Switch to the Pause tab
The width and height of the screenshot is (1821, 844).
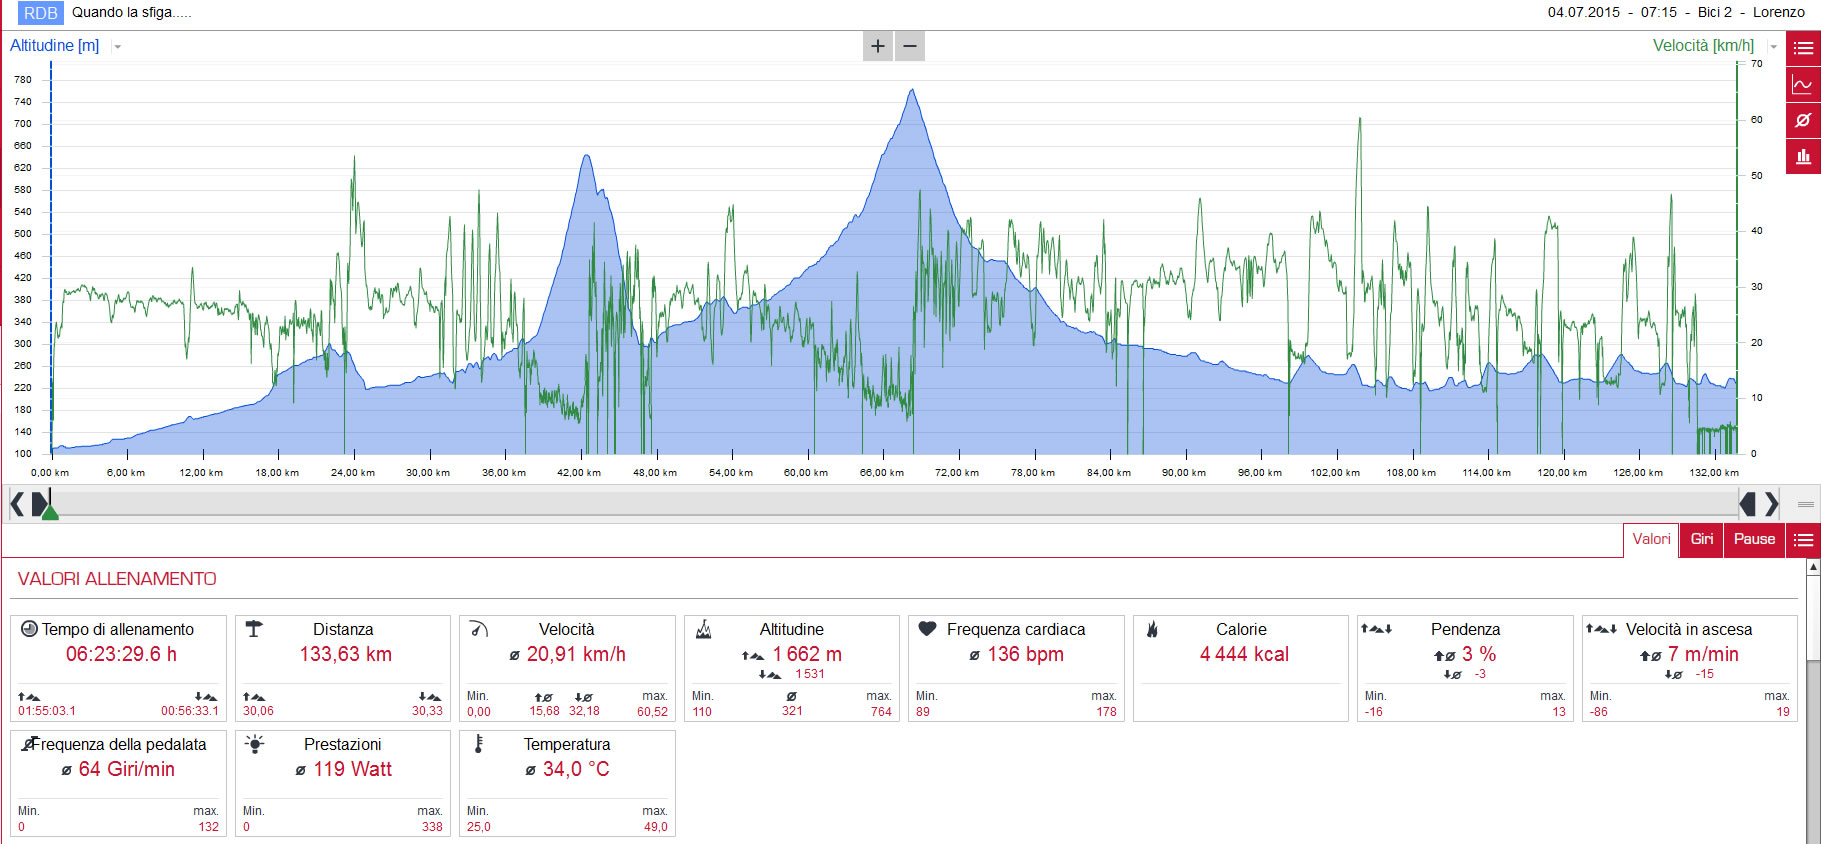click(x=1754, y=540)
